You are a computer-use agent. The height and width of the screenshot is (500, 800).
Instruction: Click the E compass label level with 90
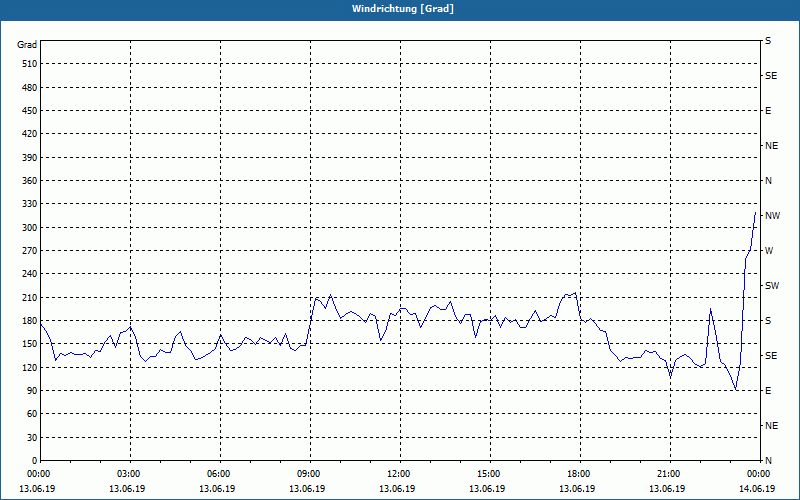pos(768,391)
